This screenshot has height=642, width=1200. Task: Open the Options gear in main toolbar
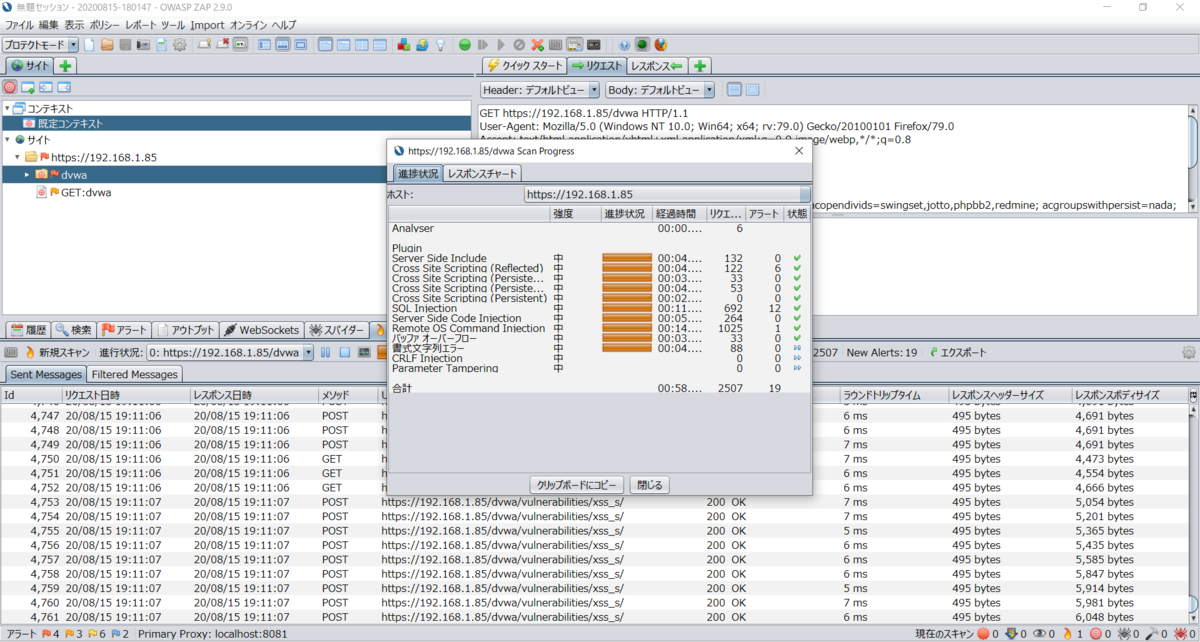click(180, 45)
